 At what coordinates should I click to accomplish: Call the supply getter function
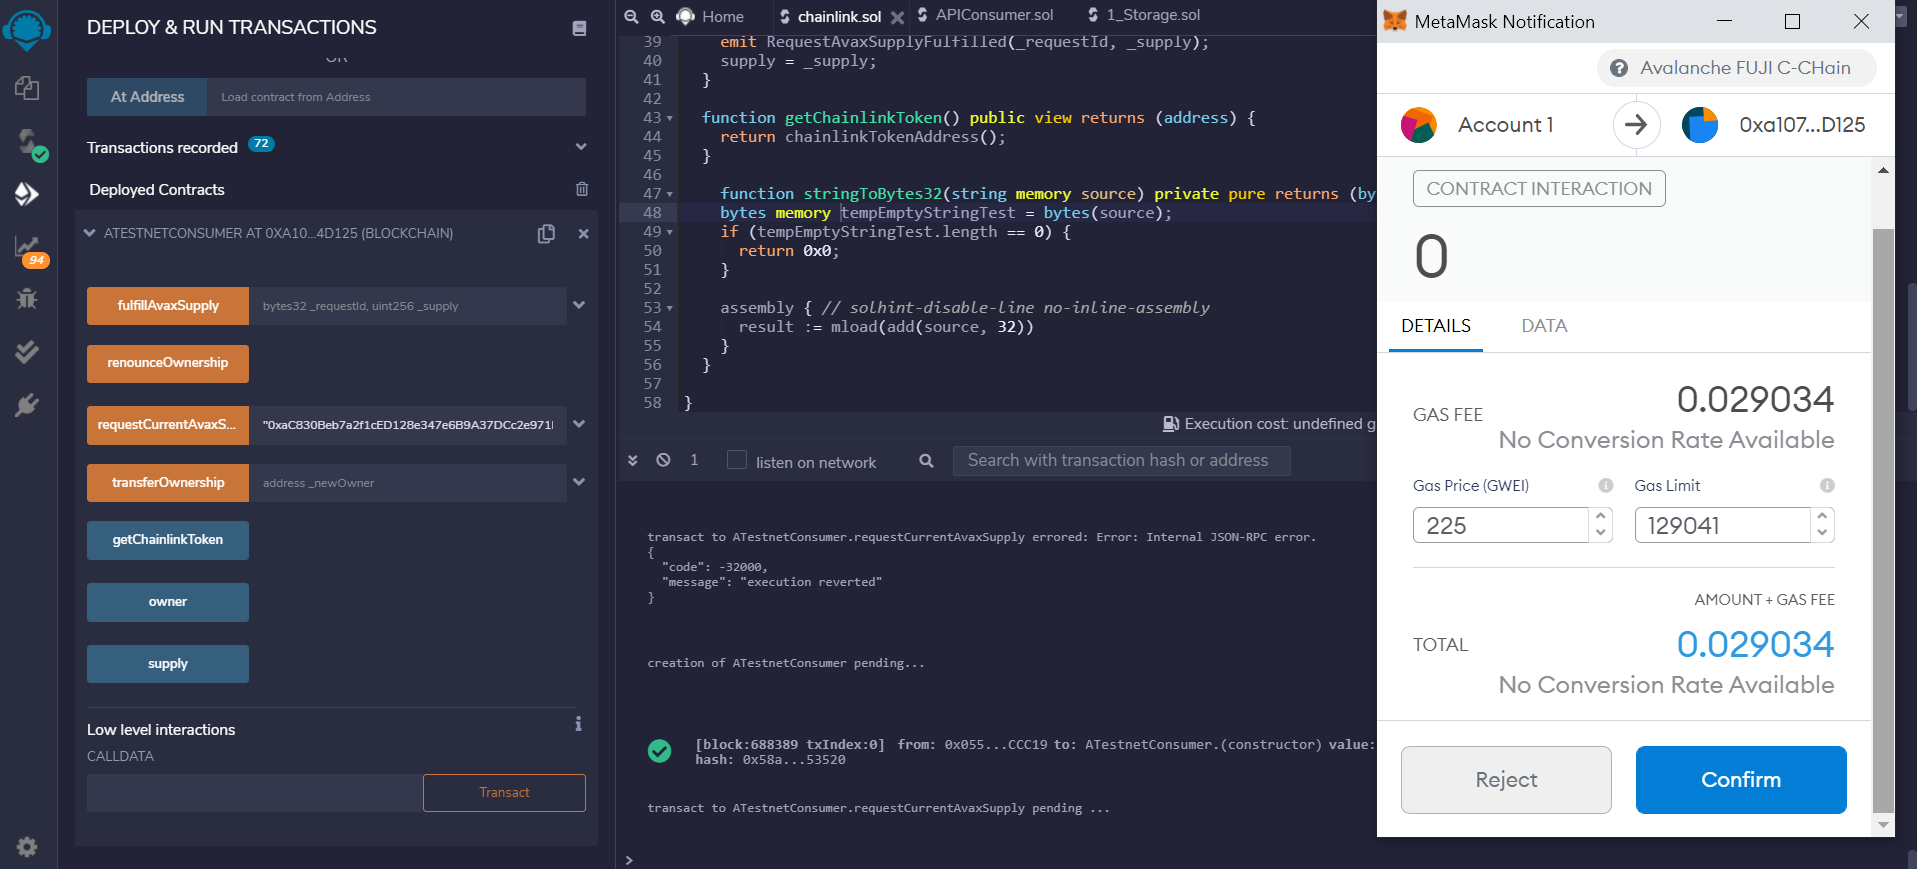pos(168,664)
